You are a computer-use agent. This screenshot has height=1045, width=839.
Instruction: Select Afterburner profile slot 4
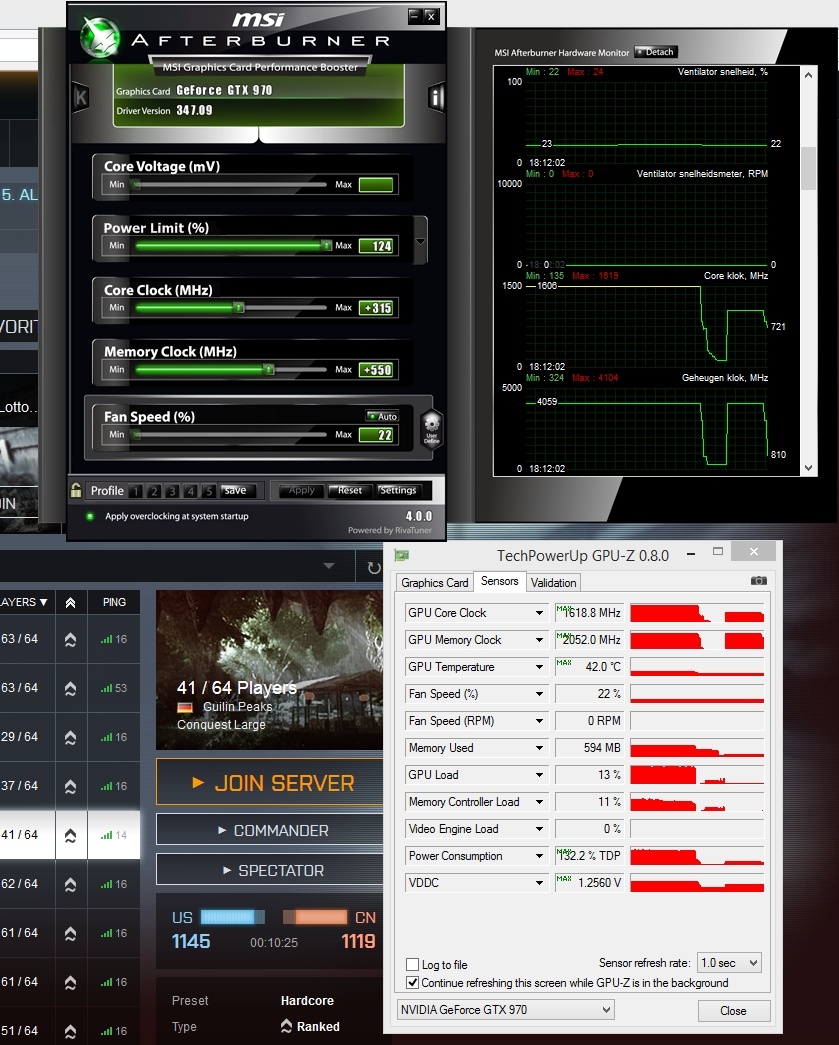coord(191,491)
